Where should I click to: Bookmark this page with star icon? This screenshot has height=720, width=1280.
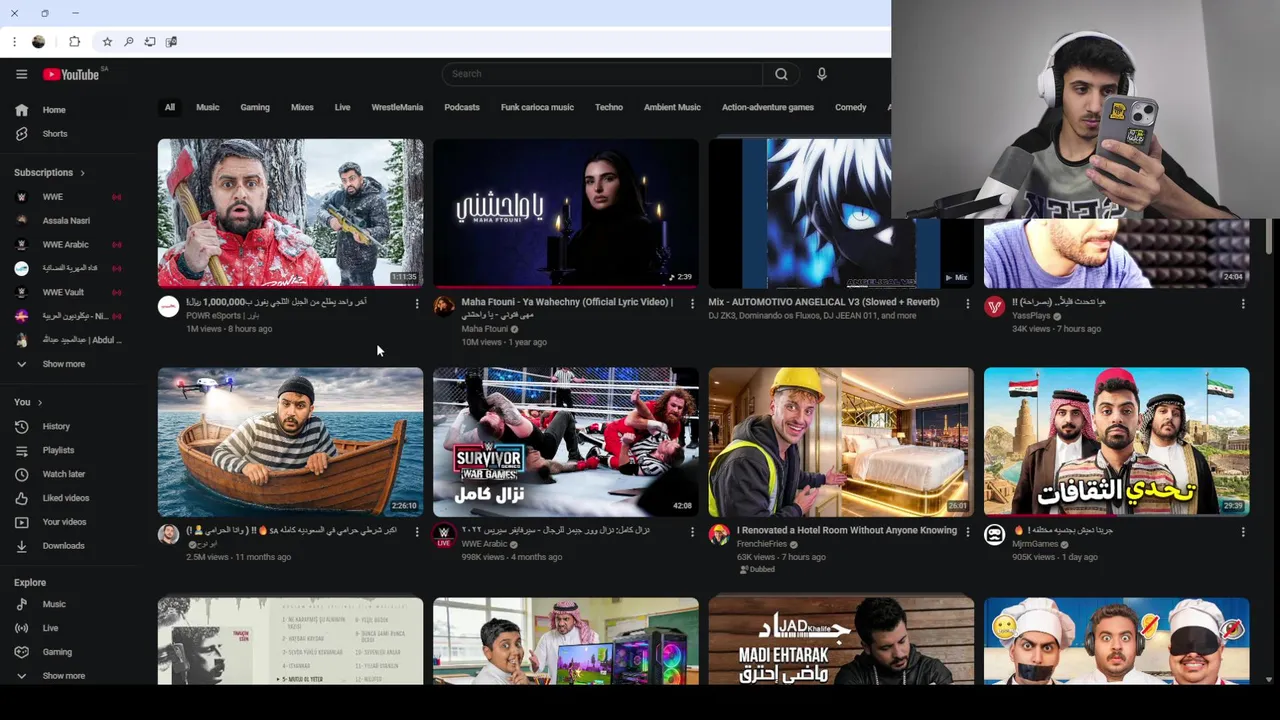pos(107,42)
